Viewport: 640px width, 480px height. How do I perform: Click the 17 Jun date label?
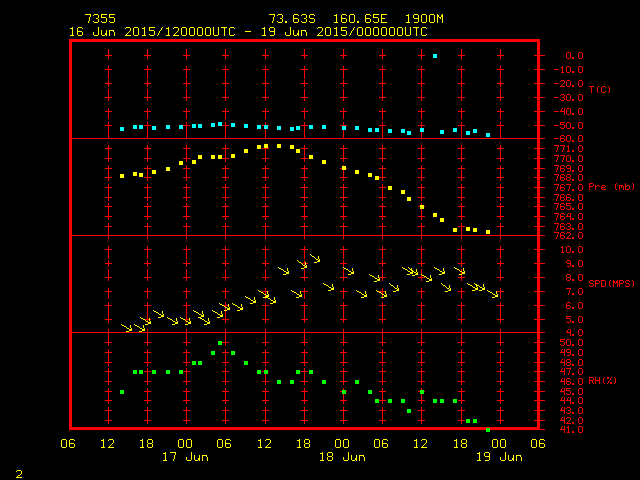click(x=185, y=457)
